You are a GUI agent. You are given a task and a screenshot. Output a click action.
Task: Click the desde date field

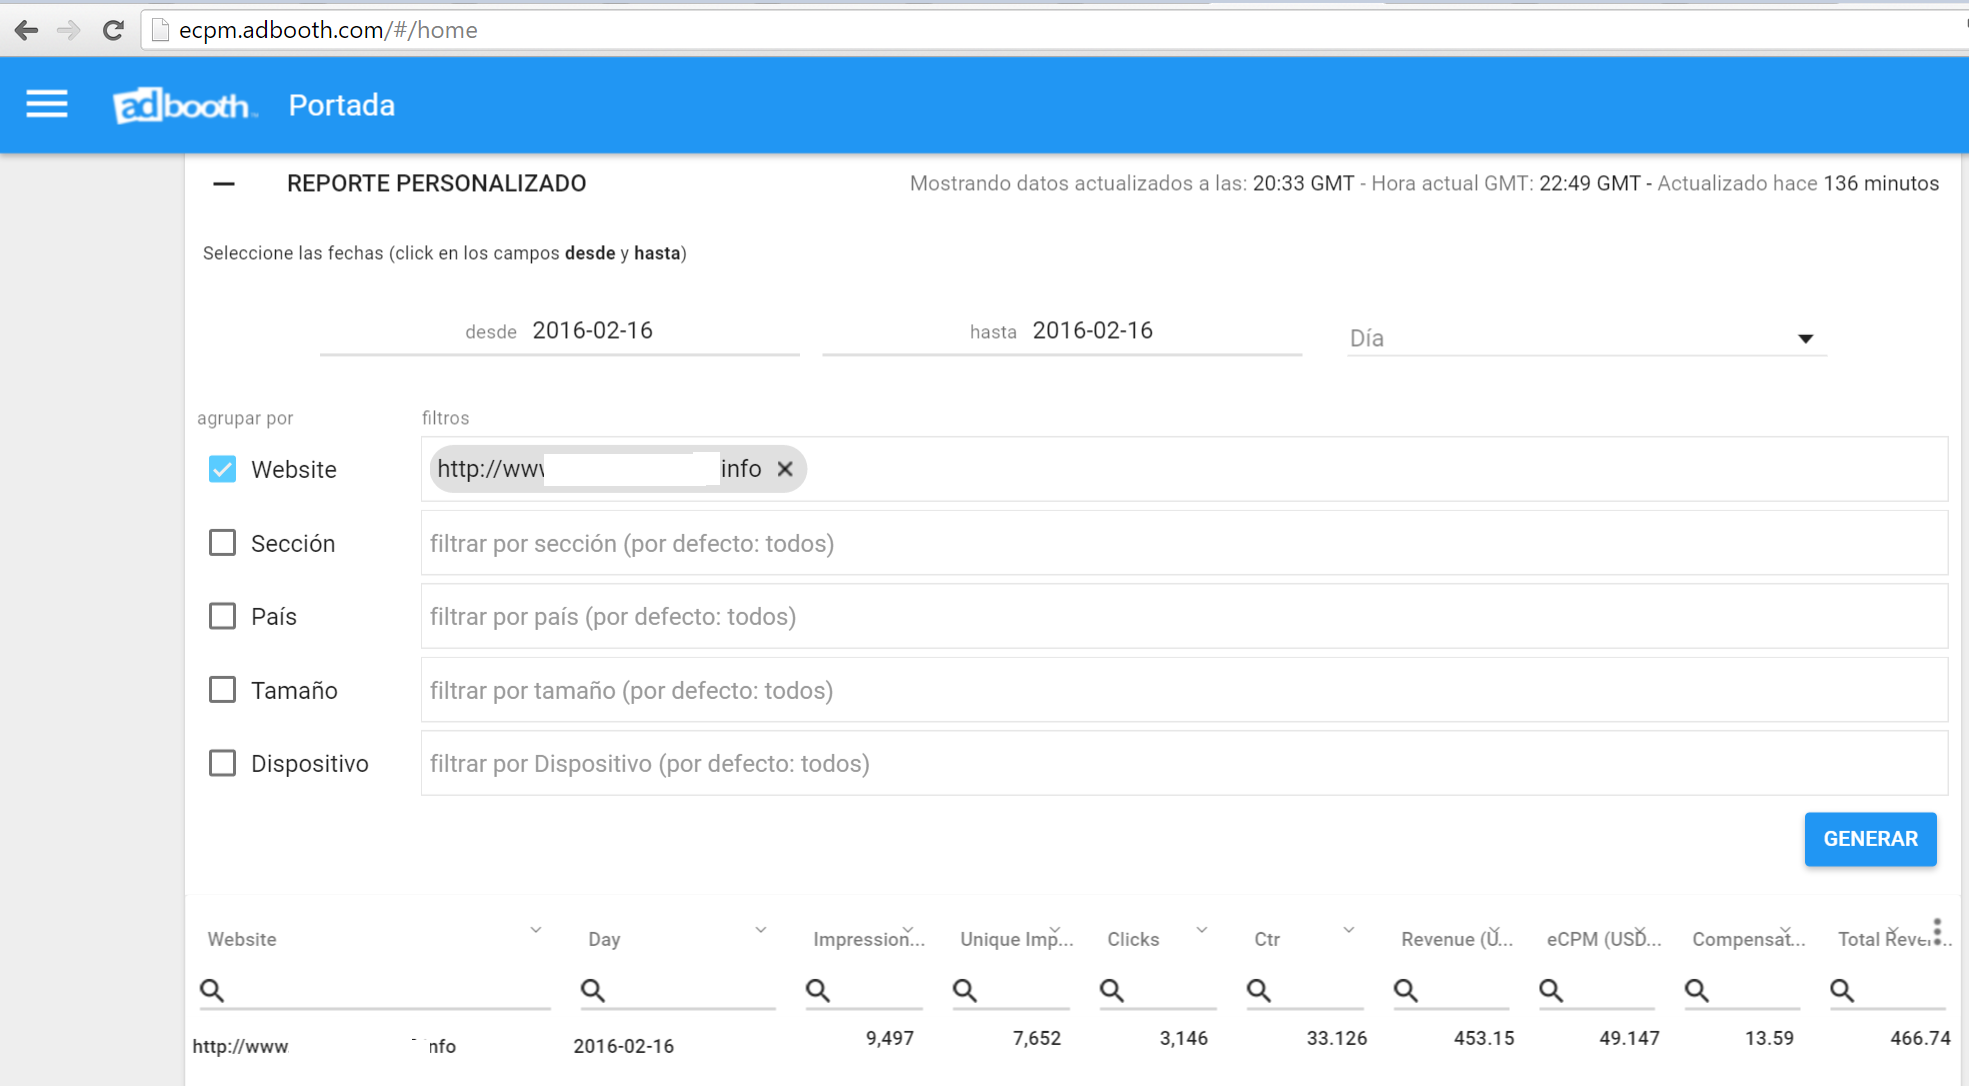[x=560, y=331]
